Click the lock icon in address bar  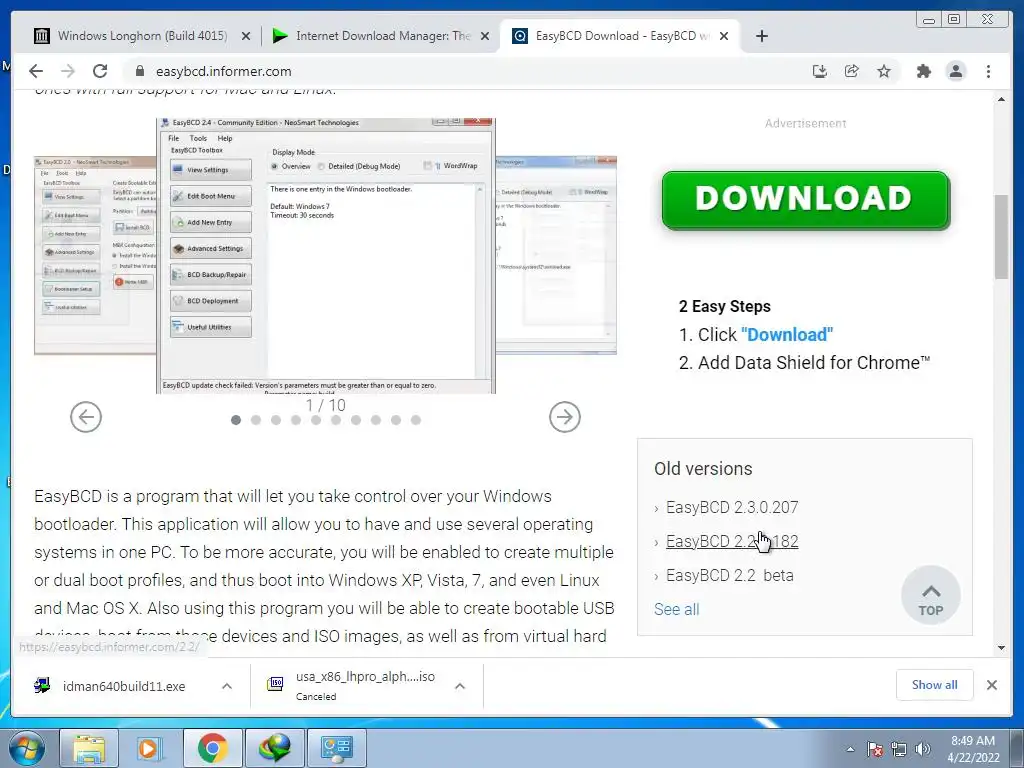point(138,71)
